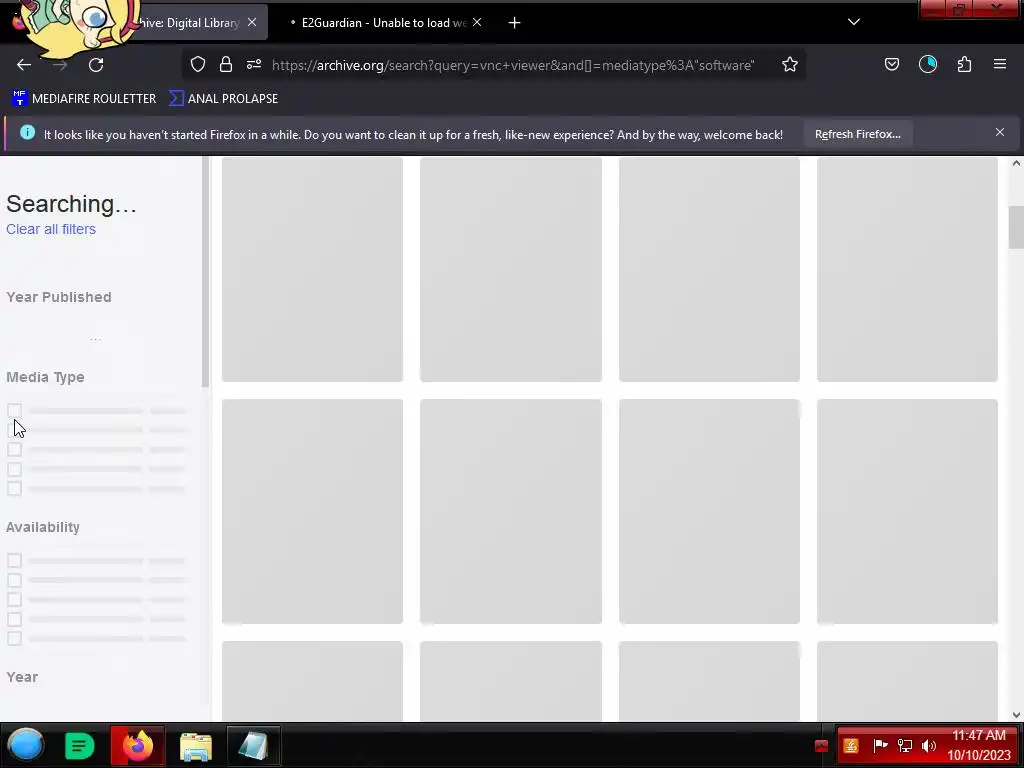Tick the fourth Availability checkbox
Image resolution: width=1024 pixels, height=768 pixels.
14,619
